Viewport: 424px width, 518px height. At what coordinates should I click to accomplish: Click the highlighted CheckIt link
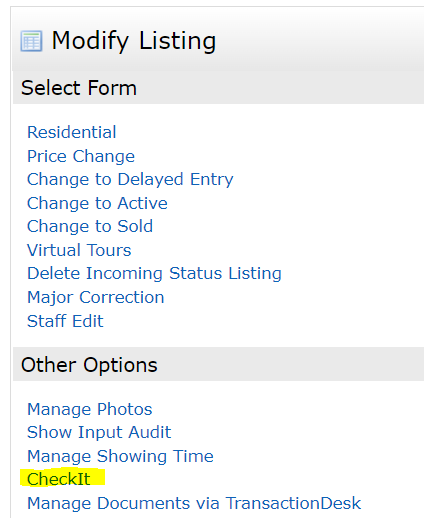[59, 479]
